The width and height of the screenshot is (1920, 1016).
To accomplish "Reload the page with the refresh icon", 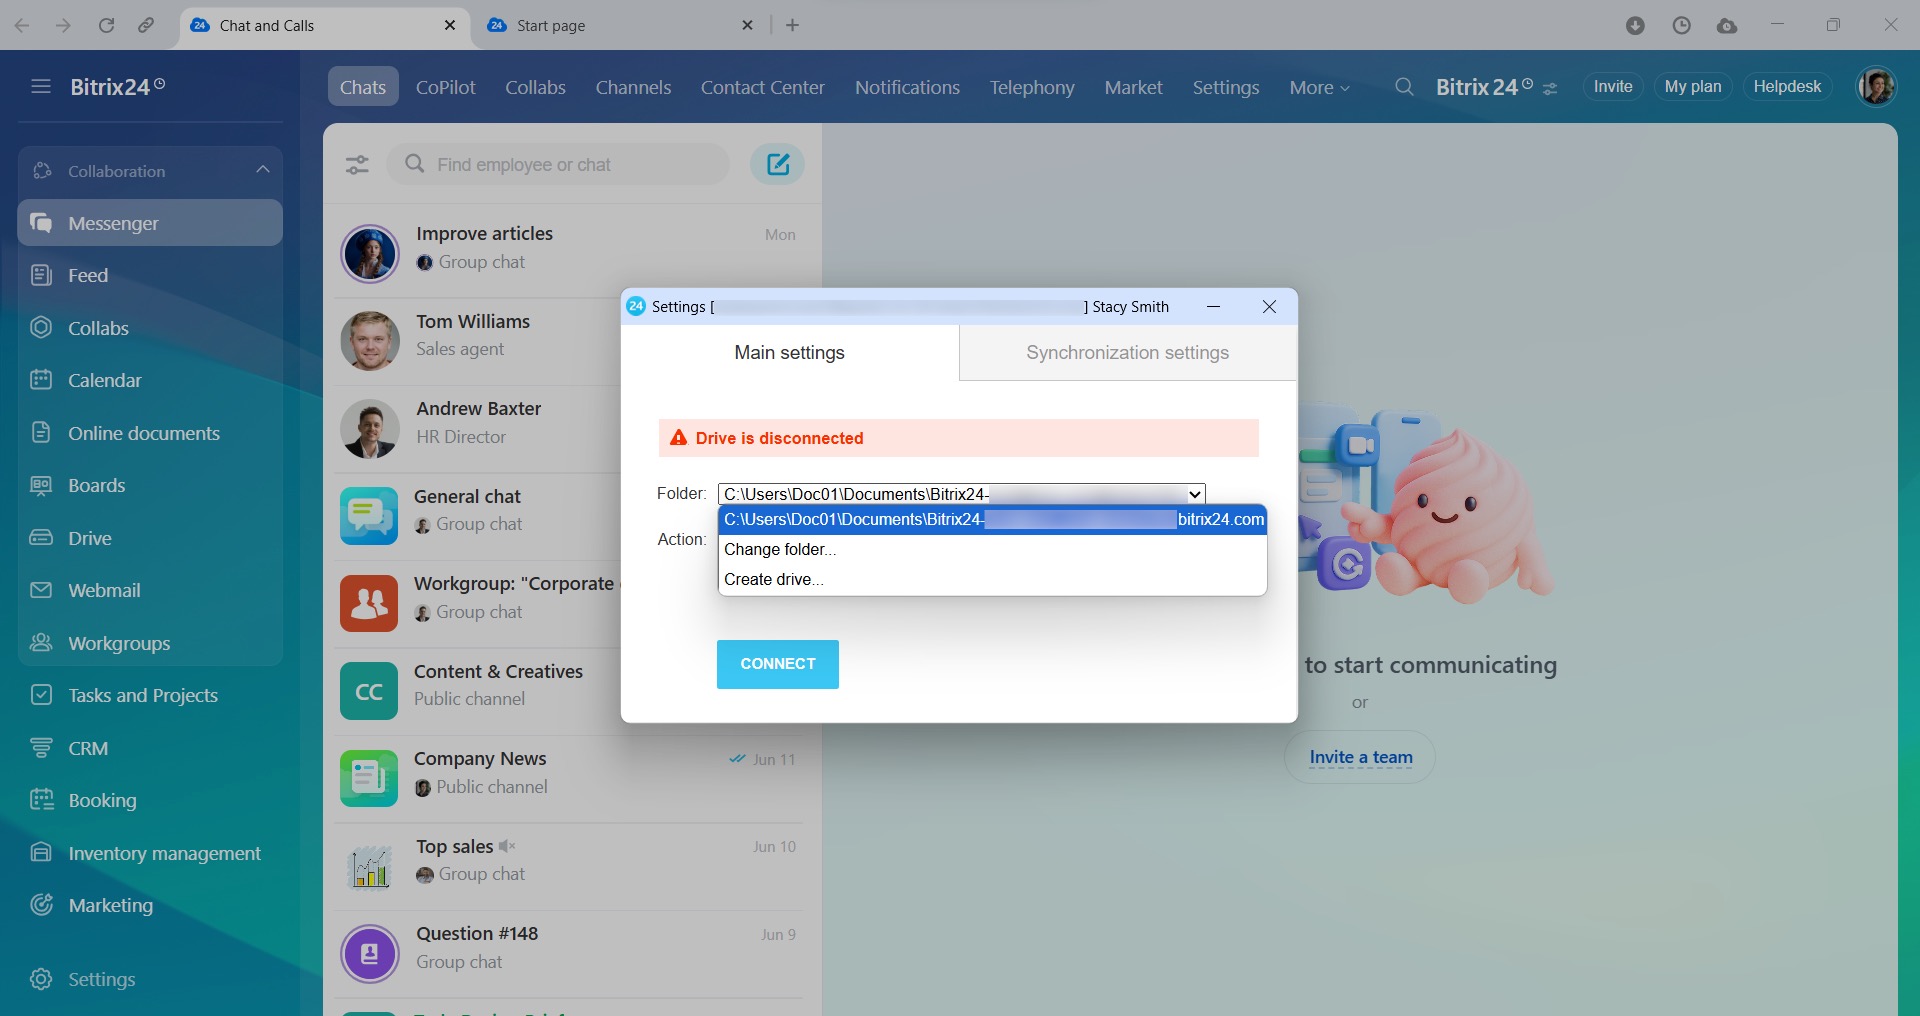I will pyautogui.click(x=106, y=25).
